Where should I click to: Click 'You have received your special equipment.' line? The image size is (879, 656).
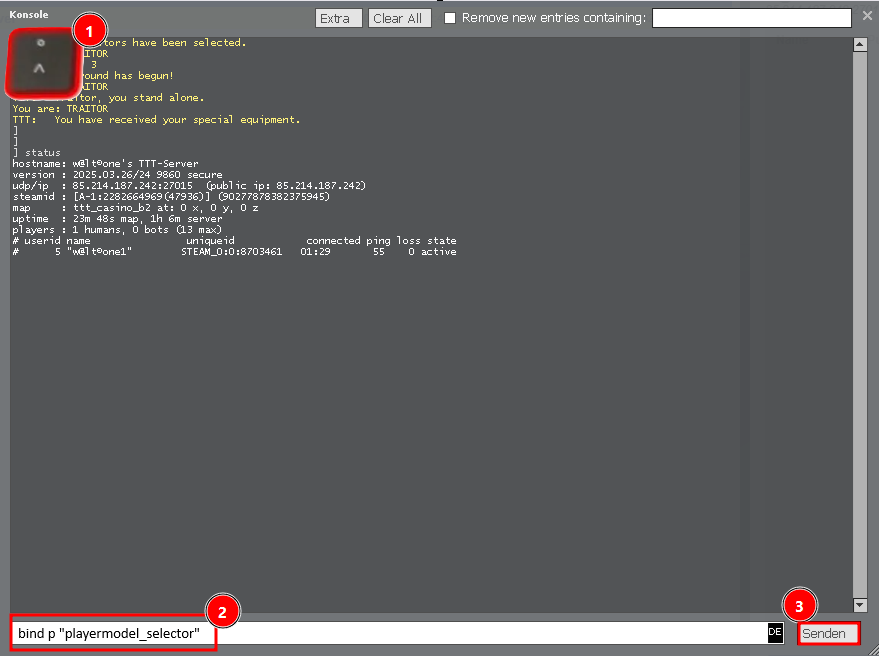pos(156,119)
